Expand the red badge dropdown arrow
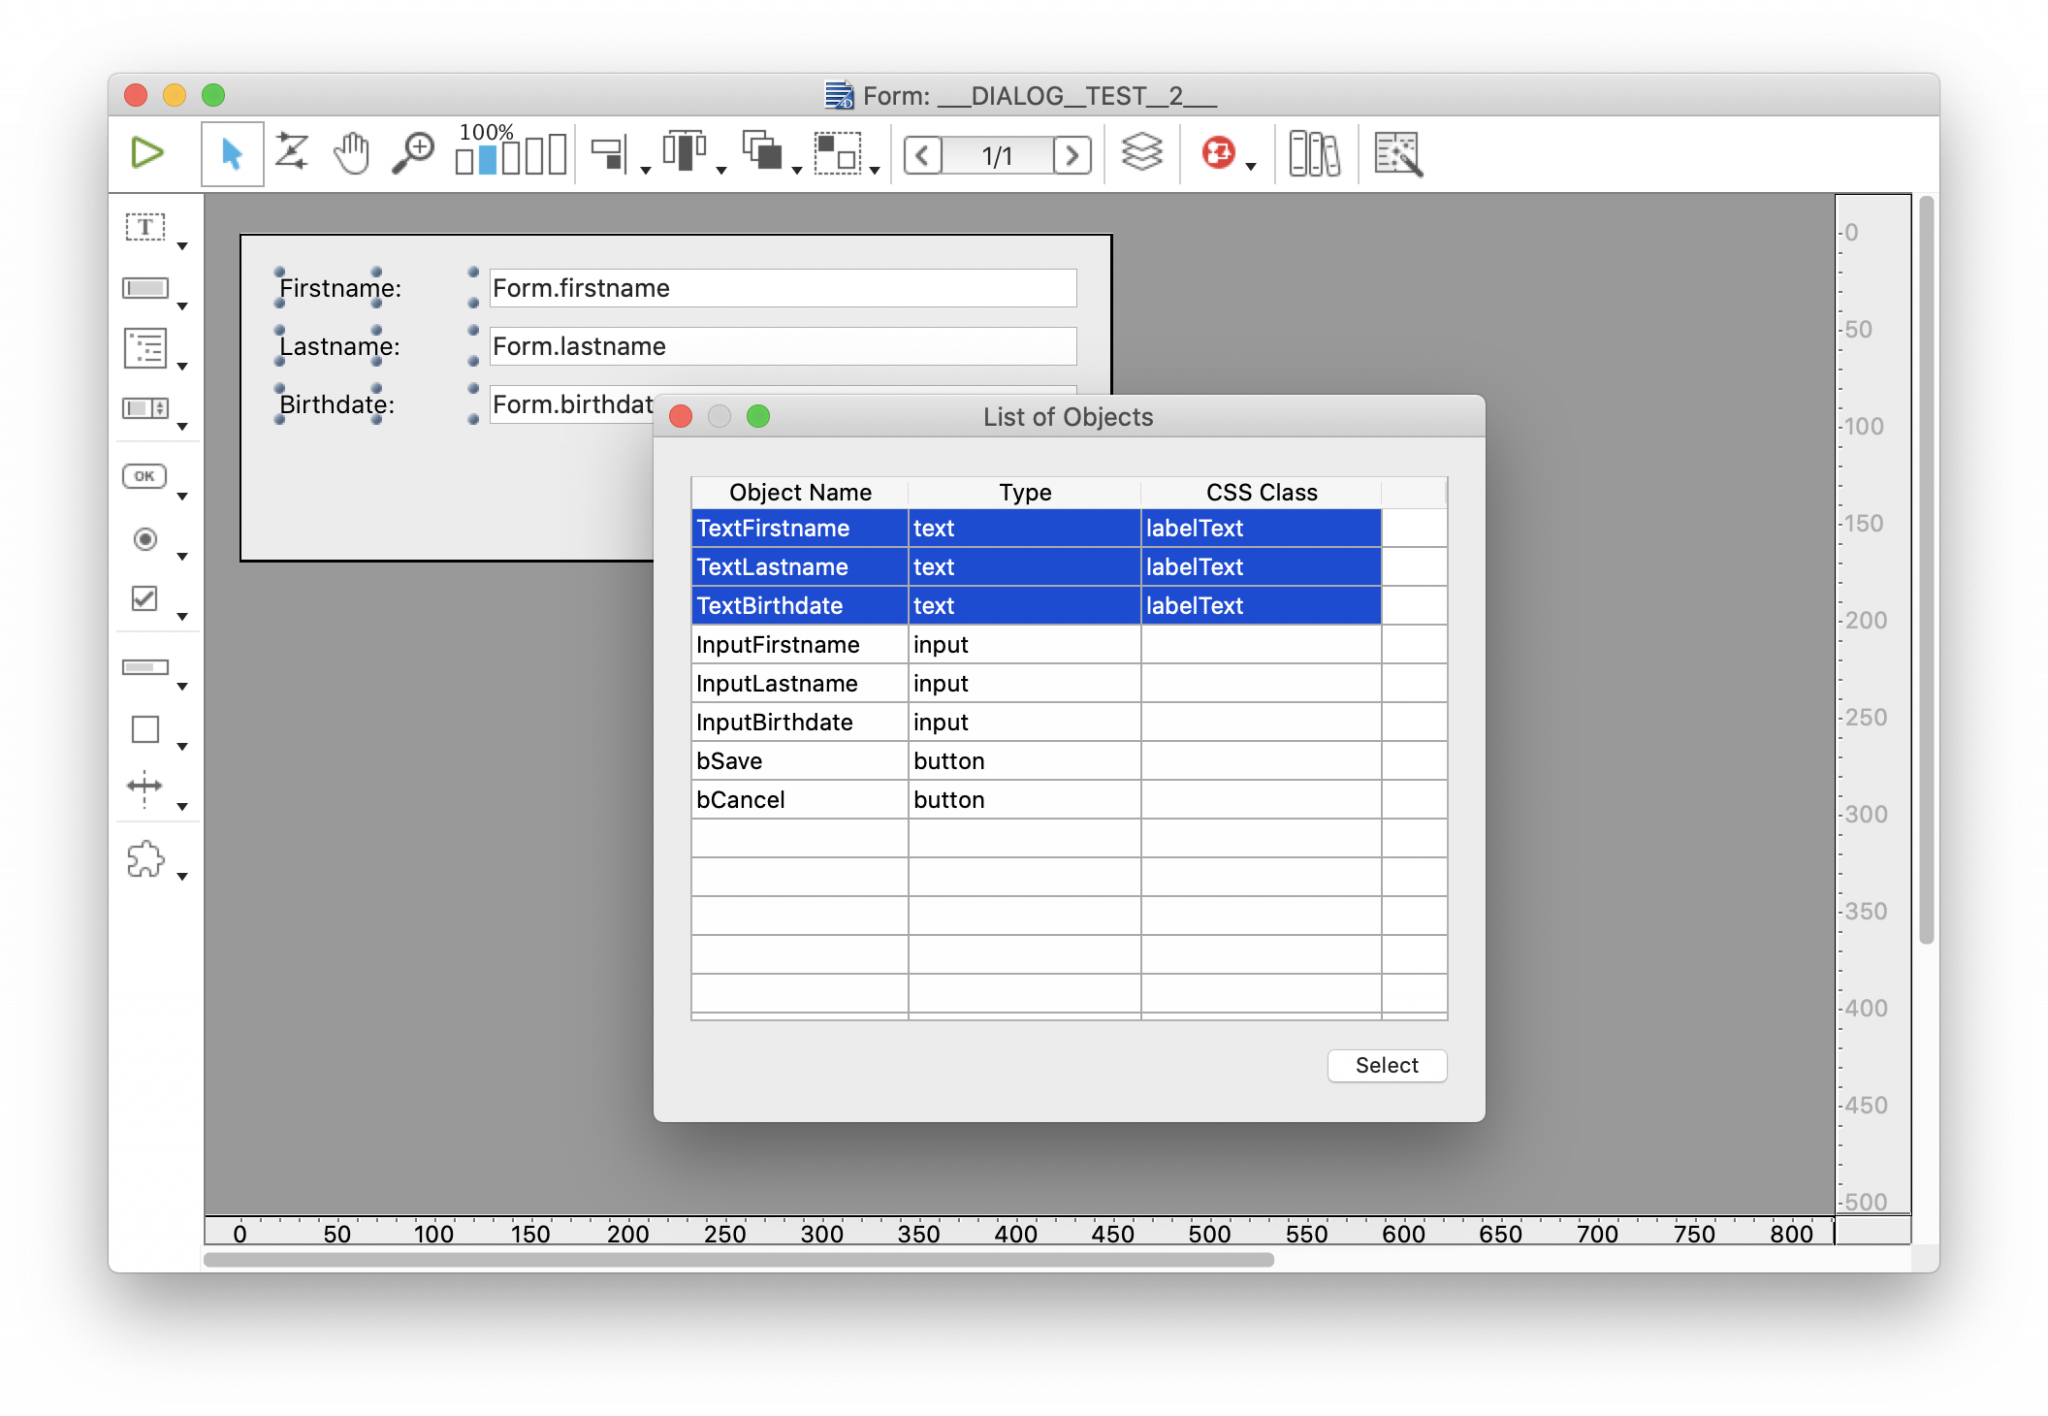 1251,167
